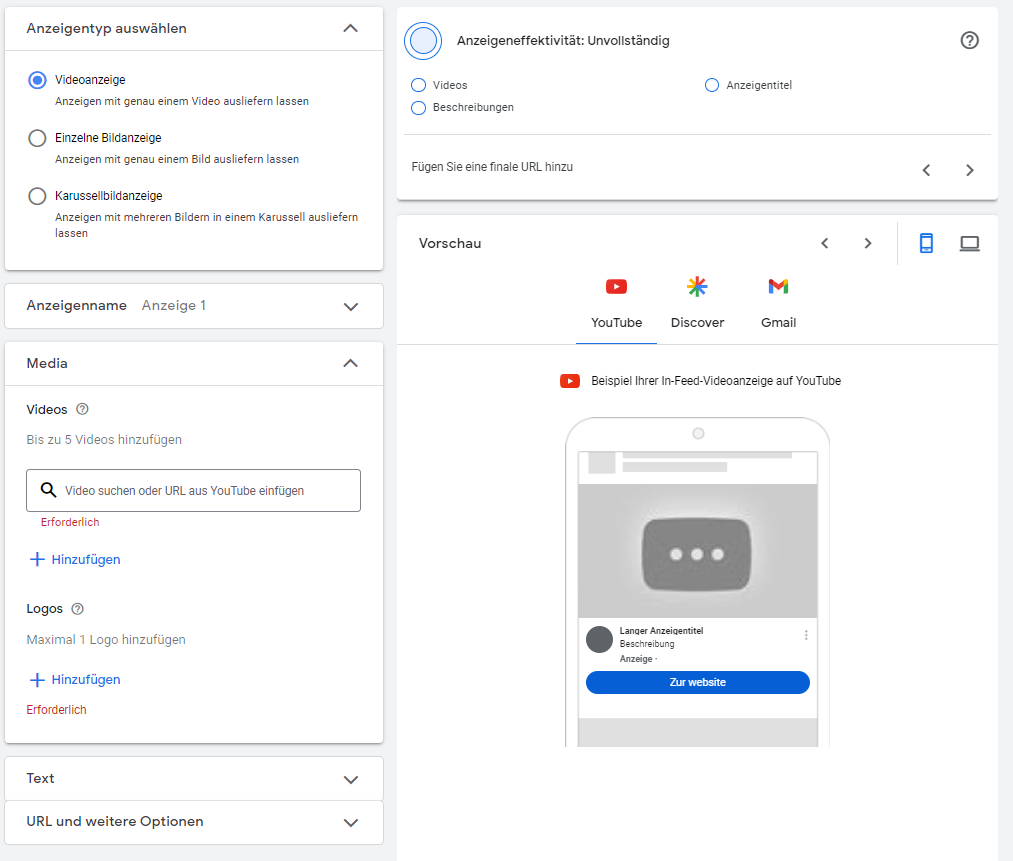
Task: Click the next arrow in Vorschau pane
Action: pyautogui.click(x=868, y=242)
